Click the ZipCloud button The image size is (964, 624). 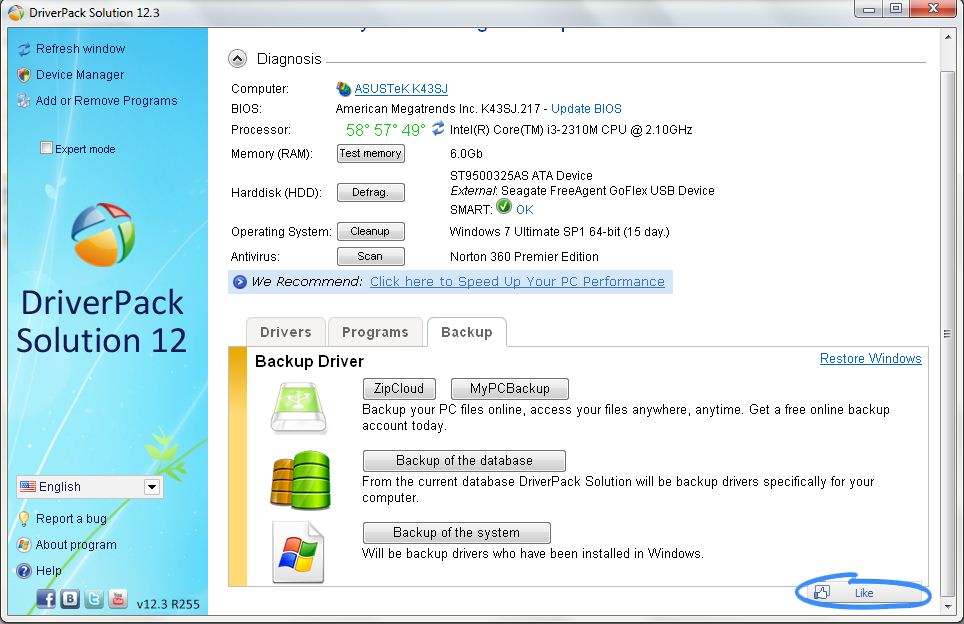tap(399, 389)
